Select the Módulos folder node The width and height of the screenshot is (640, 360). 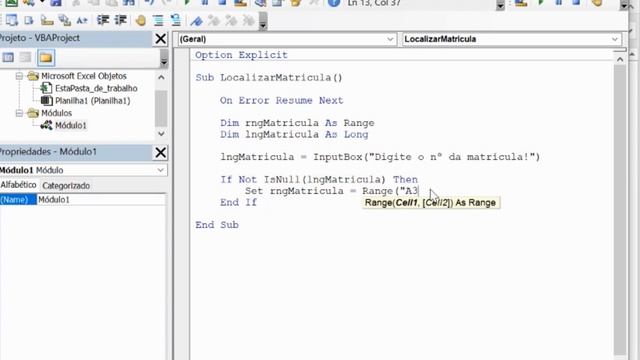pos(56,113)
